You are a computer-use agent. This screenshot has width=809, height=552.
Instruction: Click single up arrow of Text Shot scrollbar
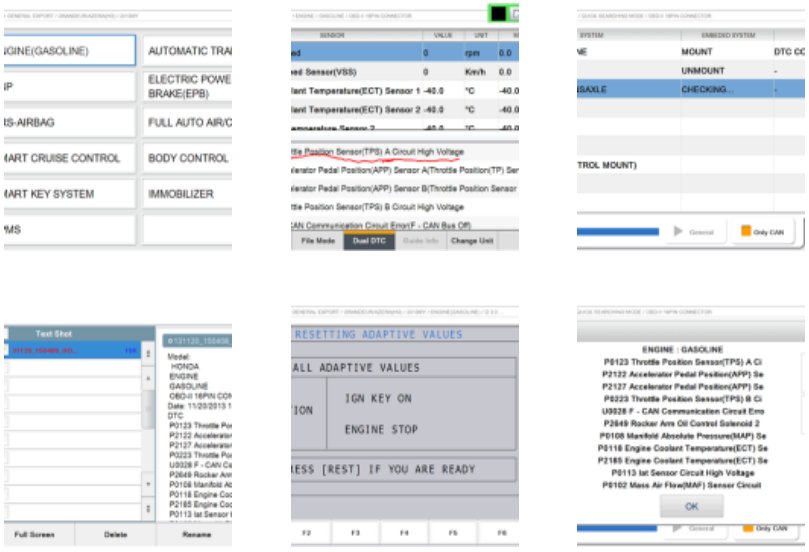click(x=148, y=378)
